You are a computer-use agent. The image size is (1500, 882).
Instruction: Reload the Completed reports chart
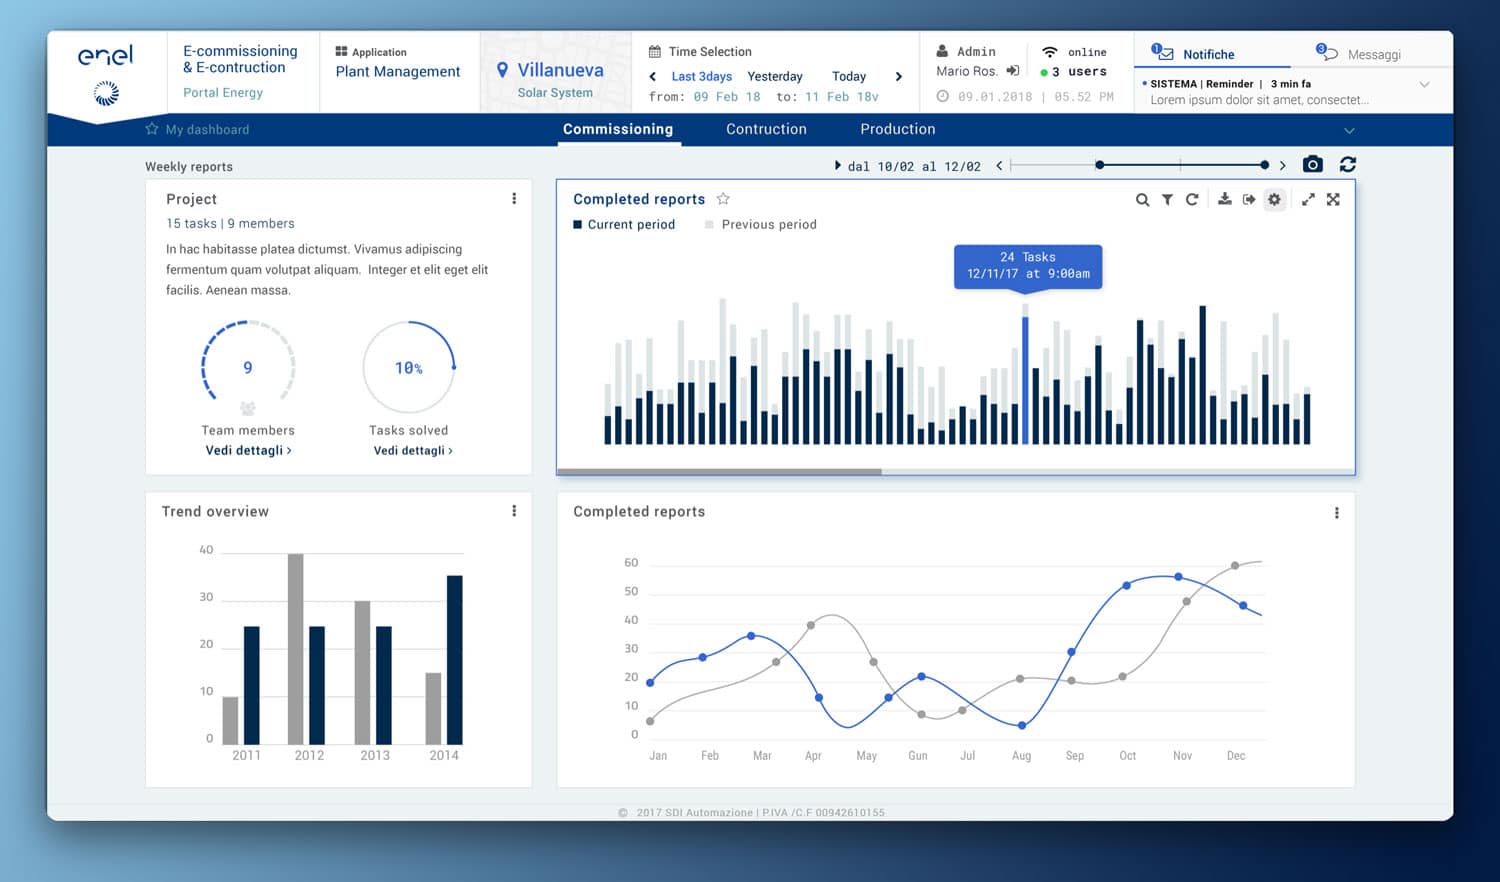click(x=1192, y=200)
